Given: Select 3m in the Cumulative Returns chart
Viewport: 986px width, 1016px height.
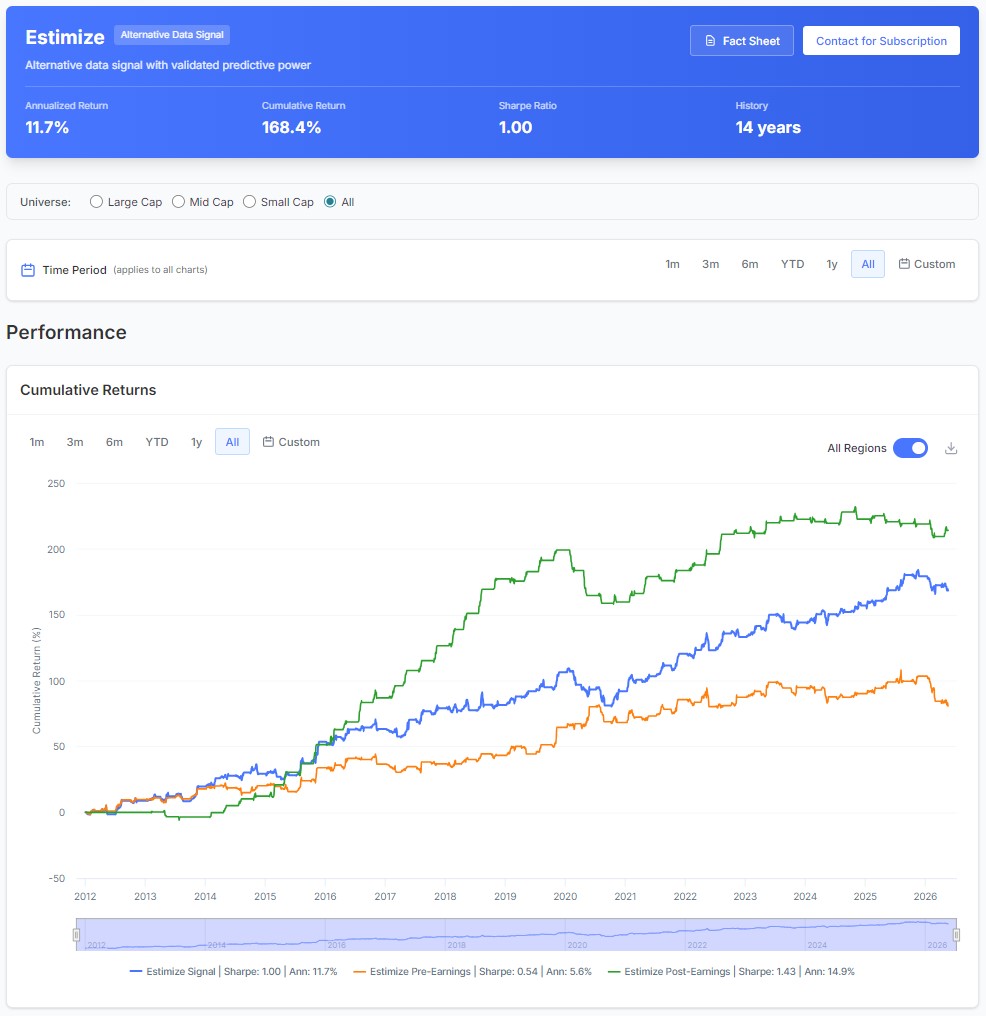Looking at the screenshot, I should pyautogui.click(x=75, y=442).
